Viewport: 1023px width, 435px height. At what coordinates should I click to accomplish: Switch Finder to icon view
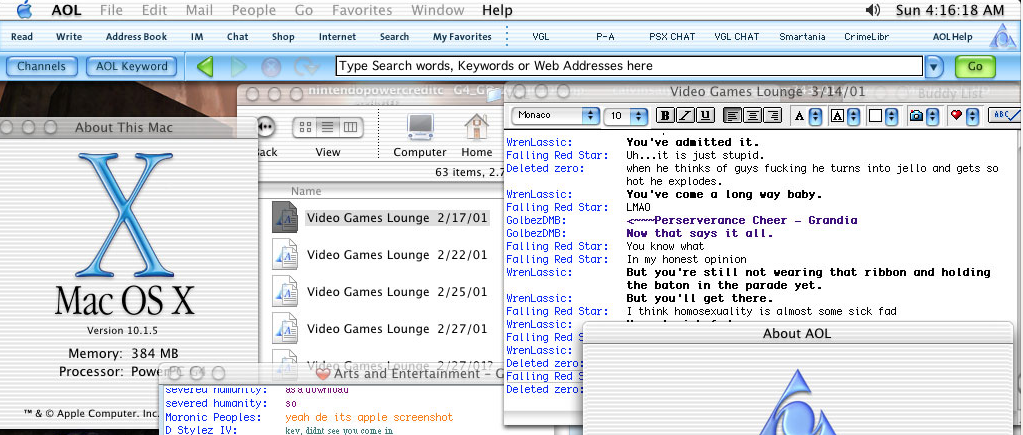coord(305,127)
